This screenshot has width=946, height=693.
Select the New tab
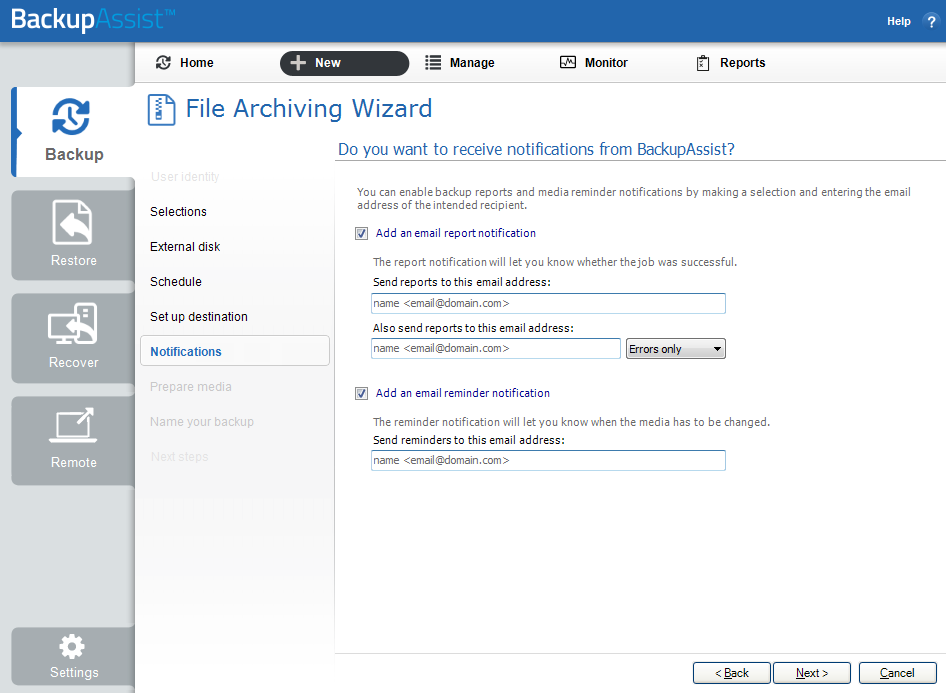pyautogui.click(x=344, y=63)
